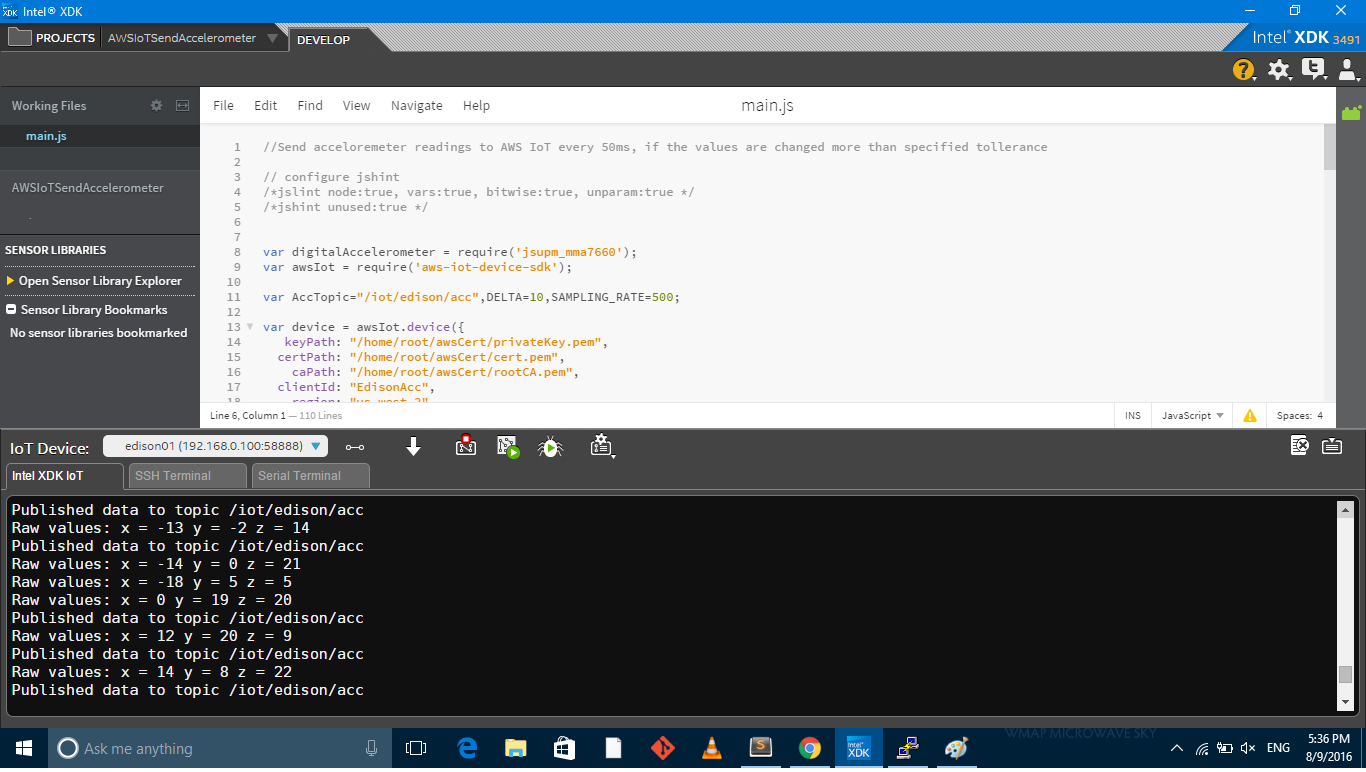Split the editor view from Working Files

pos(182,105)
